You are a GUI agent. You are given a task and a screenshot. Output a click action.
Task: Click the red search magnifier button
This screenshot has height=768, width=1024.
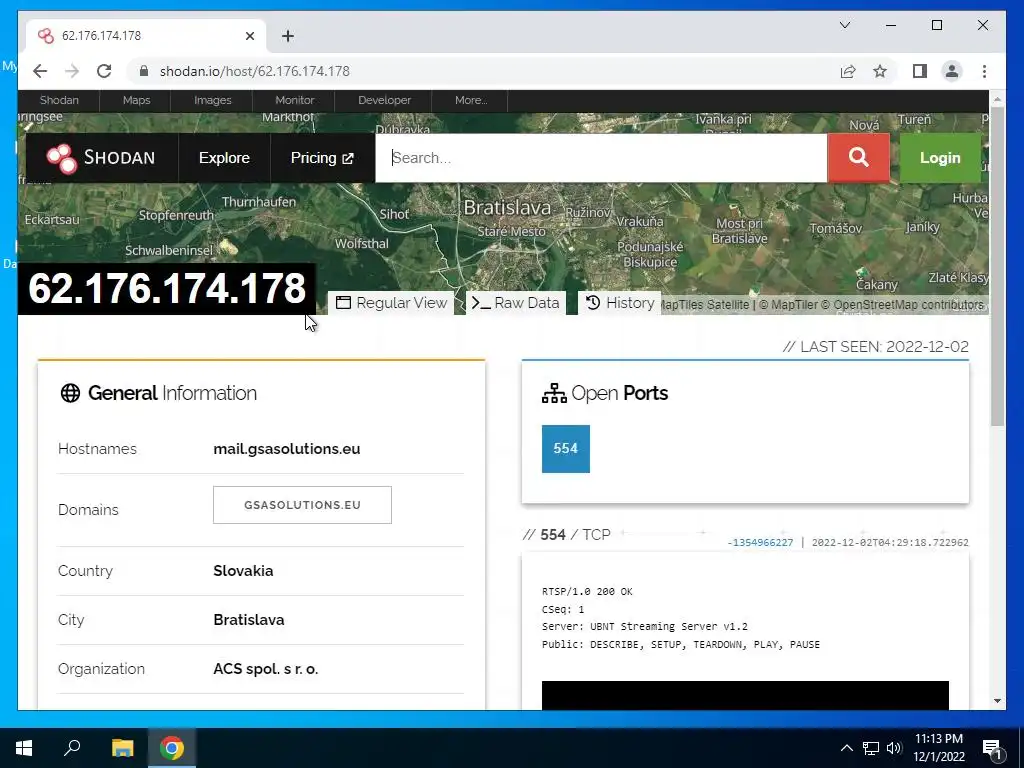coord(858,157)
